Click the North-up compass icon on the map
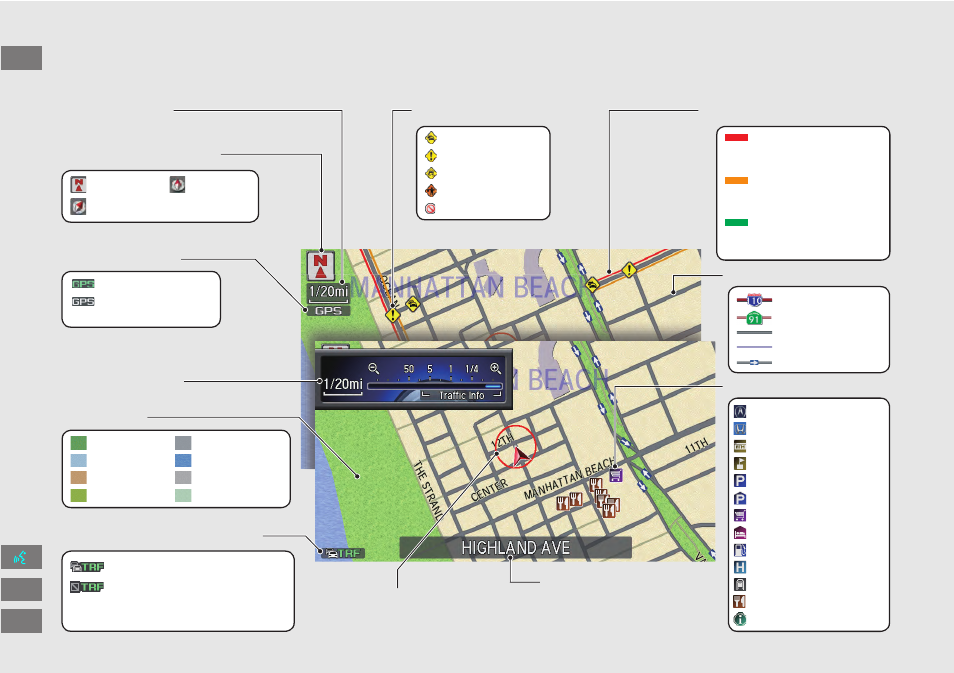This screenshot has height=673, width=954. pos(321,266)
